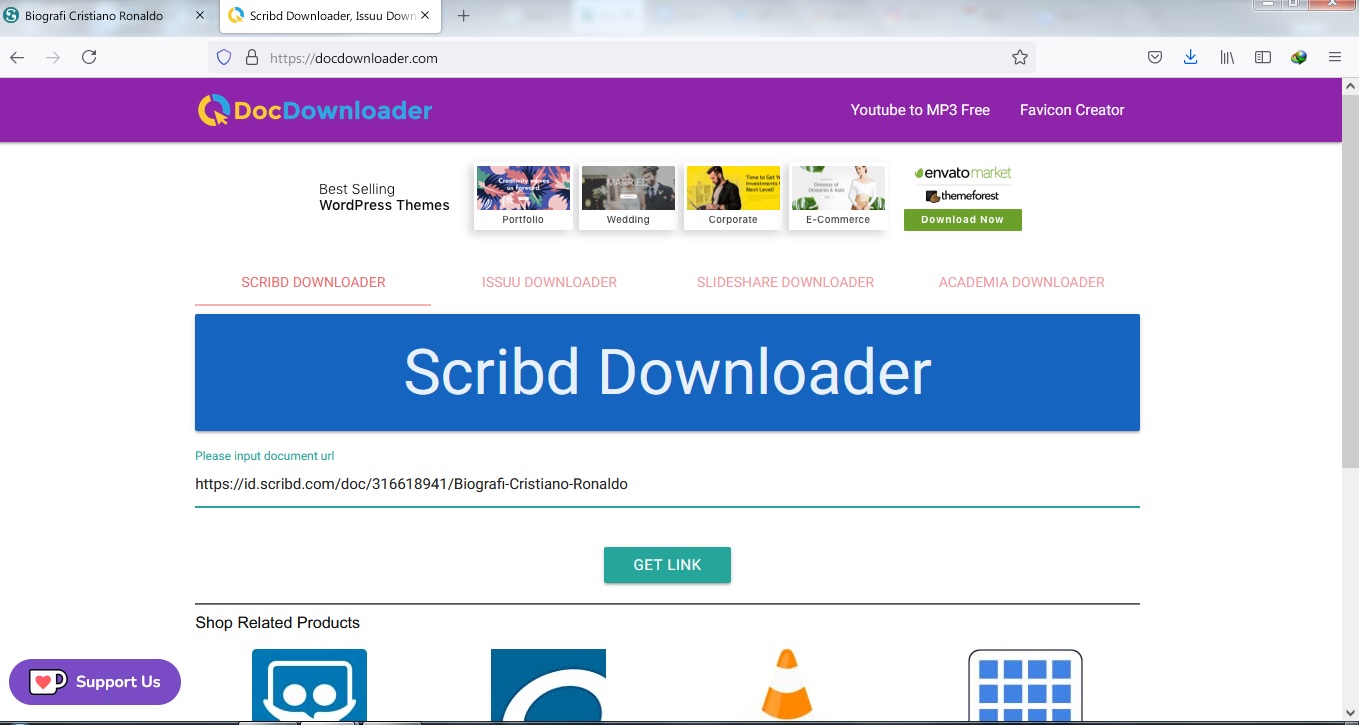
Task: Open the blue circle product icon
Action: (548, 686)
